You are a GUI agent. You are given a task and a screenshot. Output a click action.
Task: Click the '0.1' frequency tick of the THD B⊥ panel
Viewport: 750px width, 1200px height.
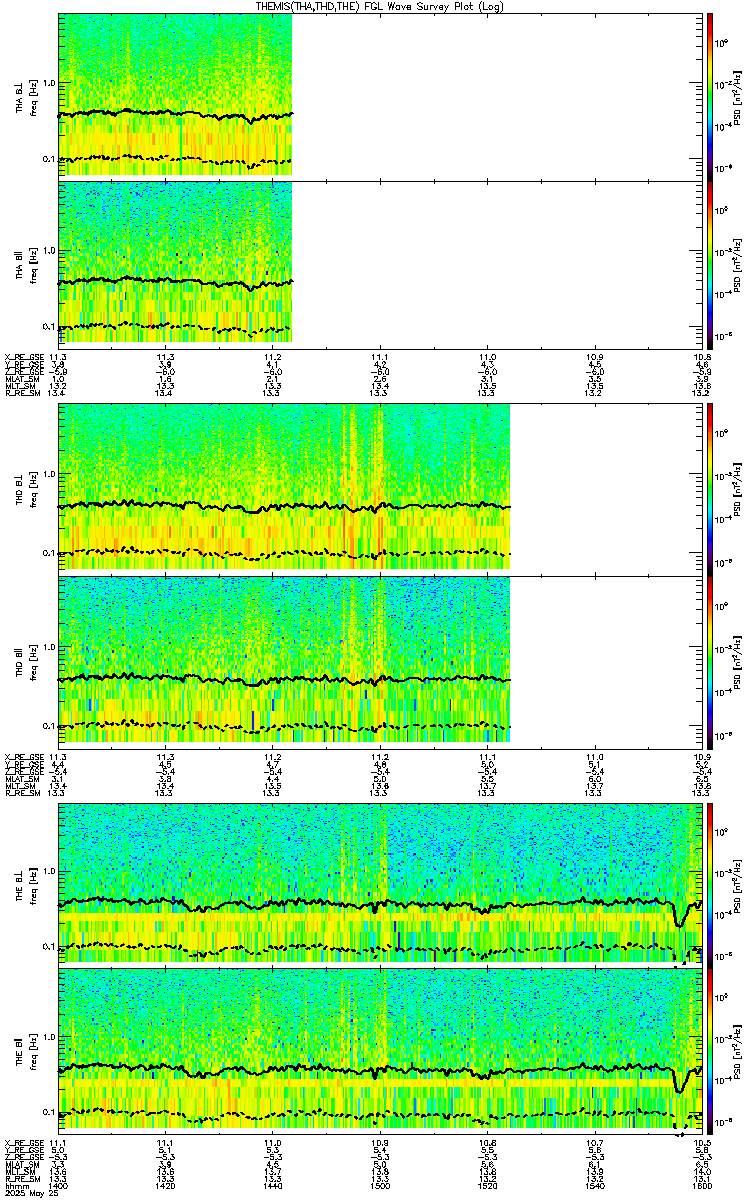click(x=48, y=551)
